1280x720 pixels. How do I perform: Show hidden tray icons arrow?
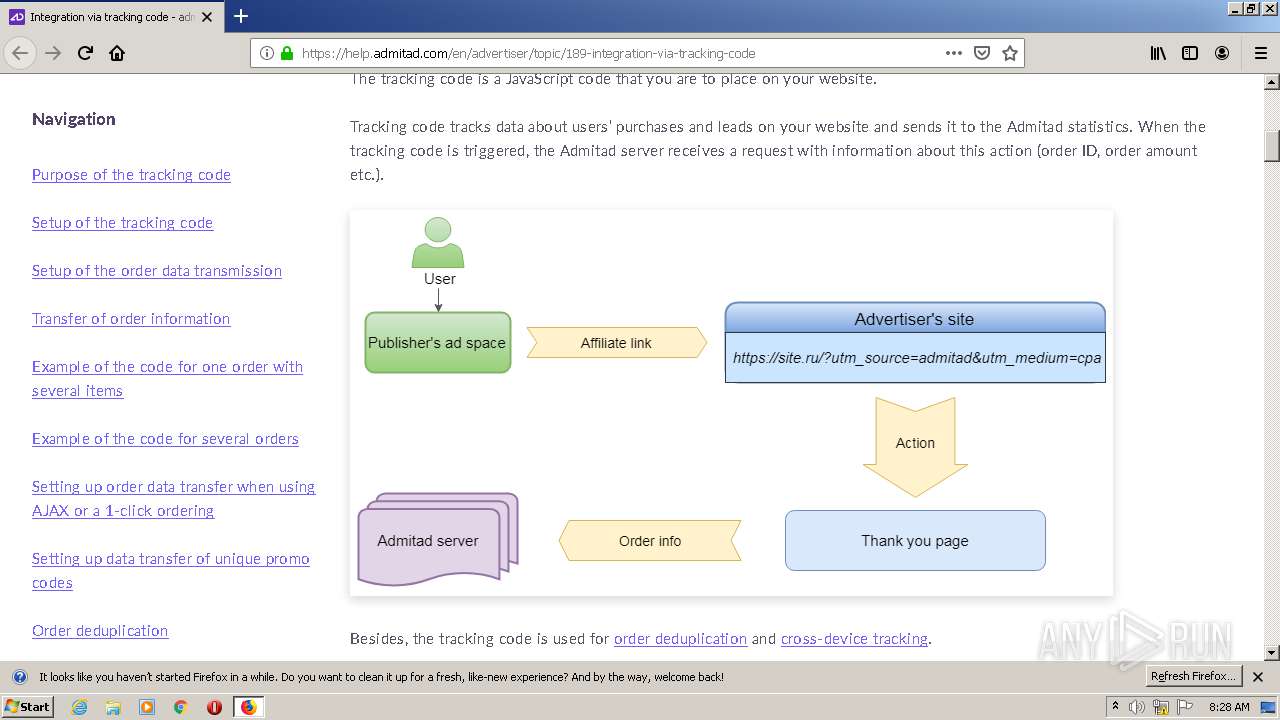tap(1115, 707)
